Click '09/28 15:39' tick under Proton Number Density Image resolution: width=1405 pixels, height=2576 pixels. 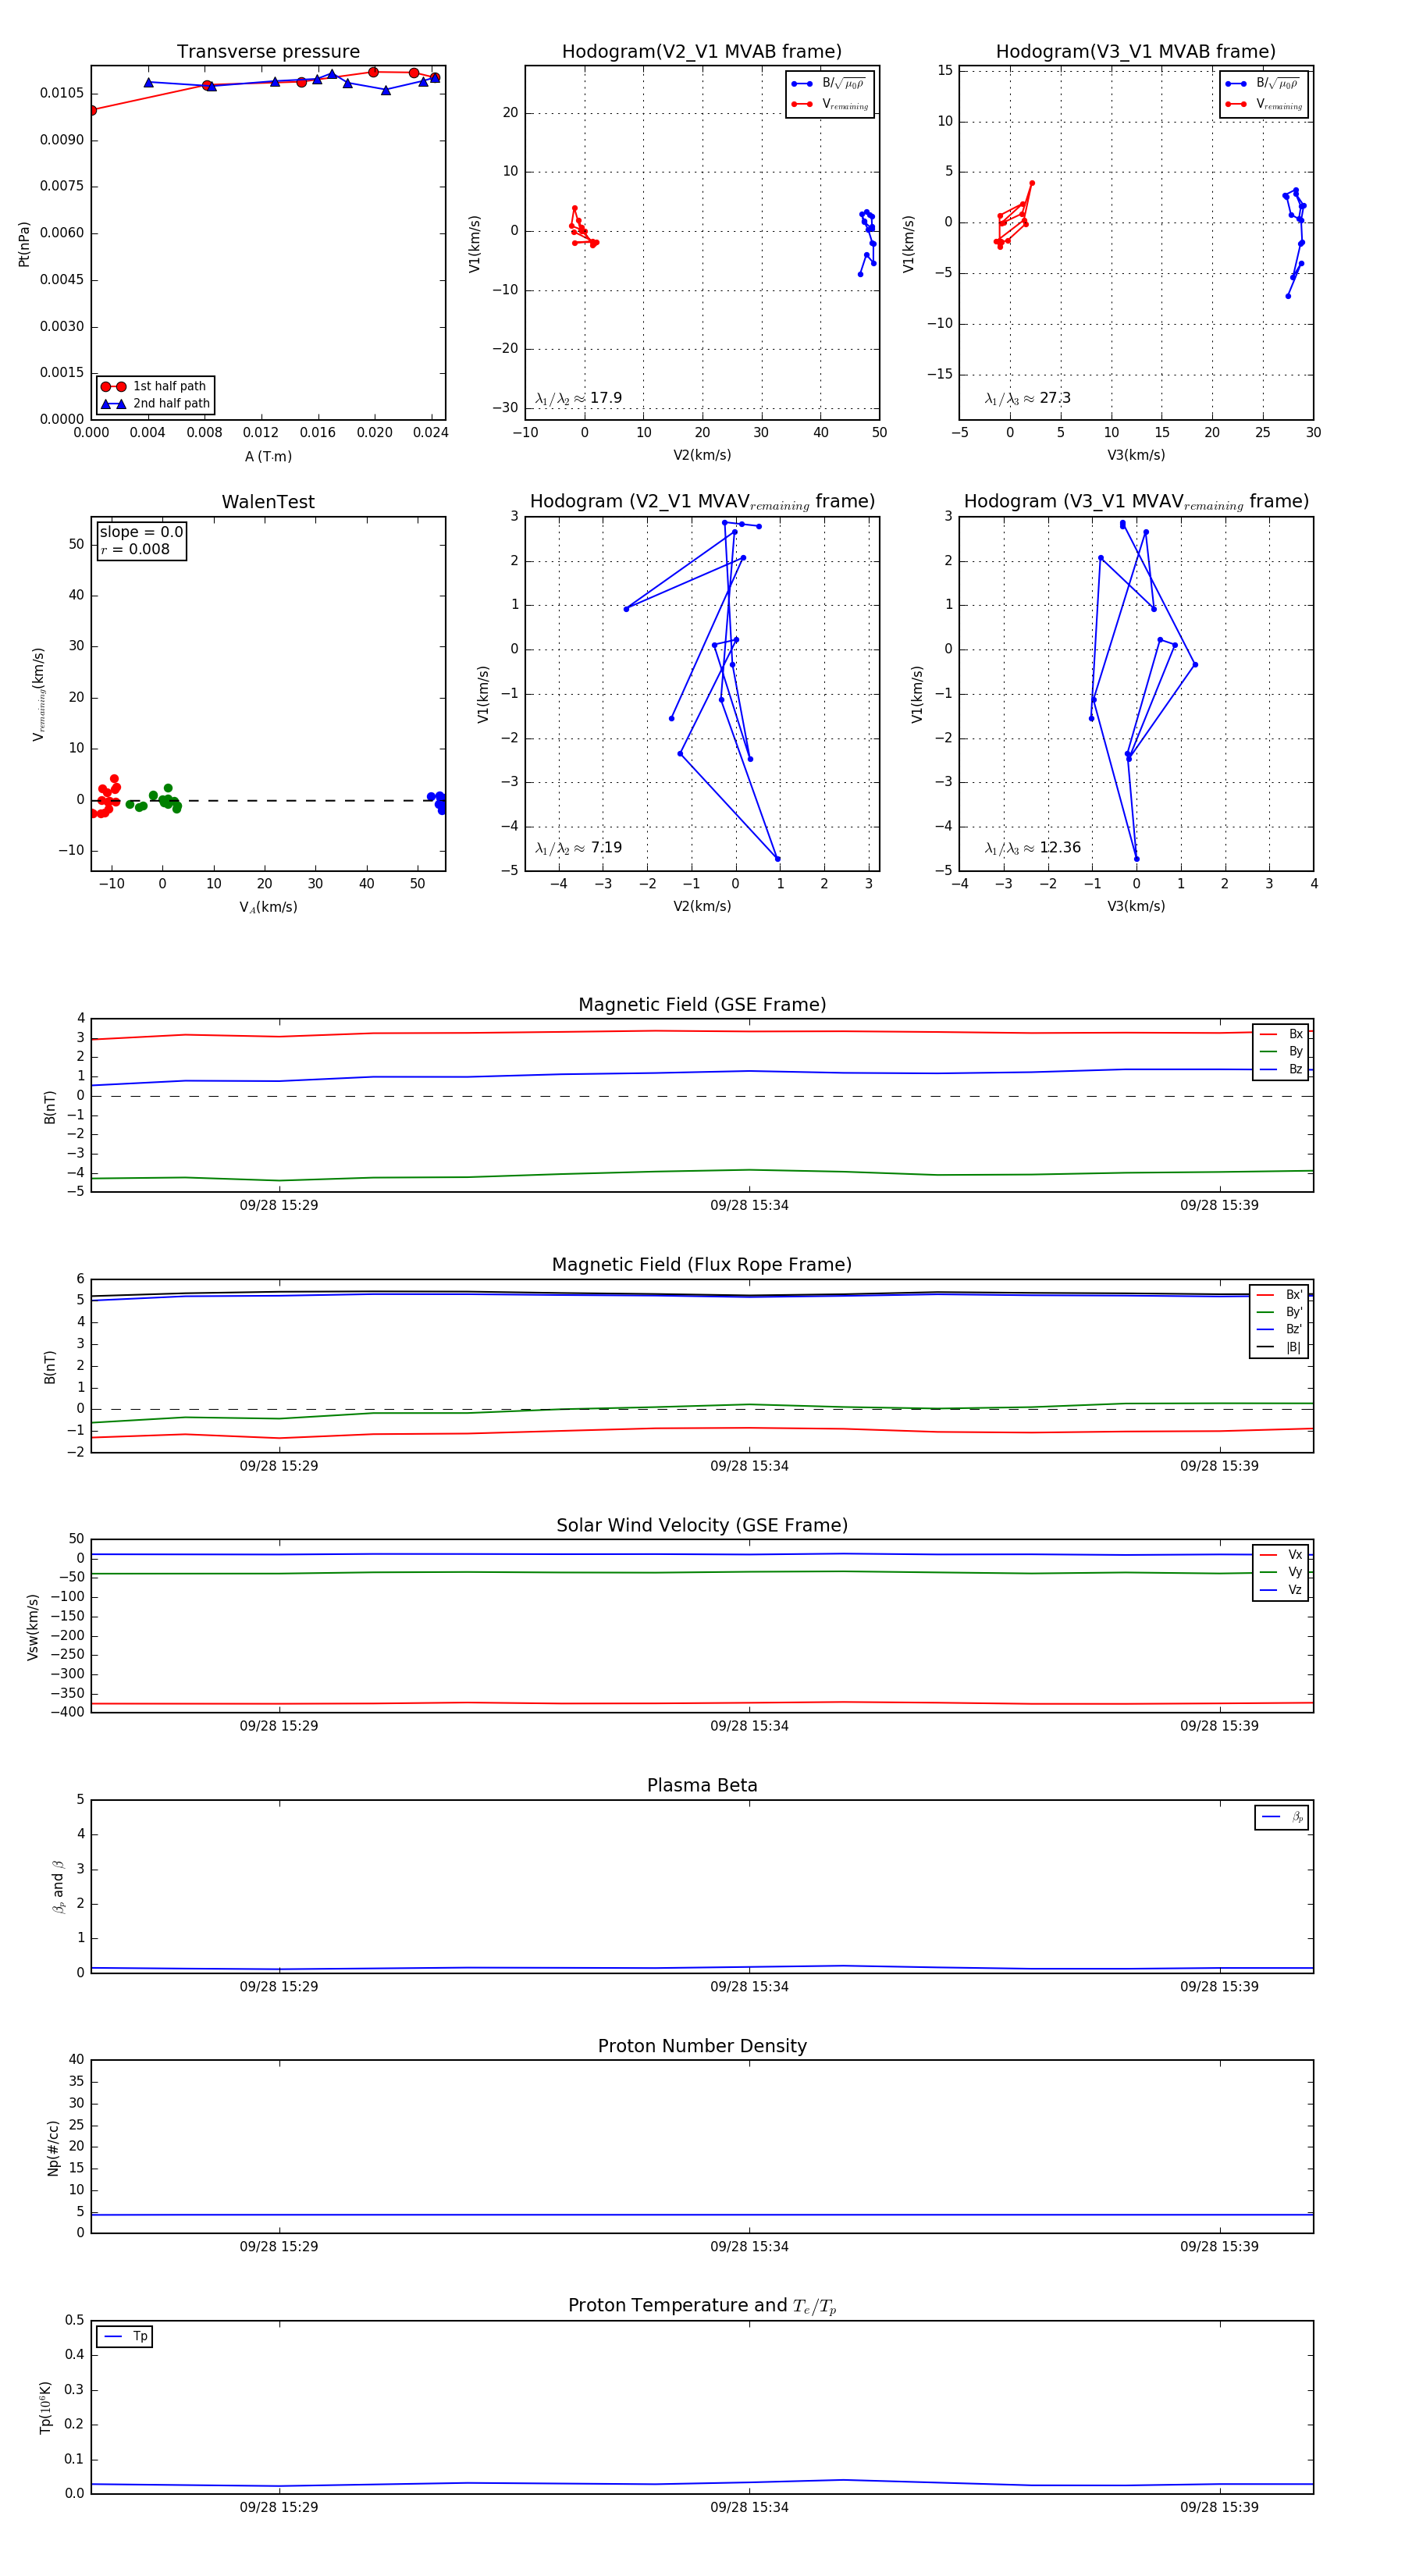coord(1219,2246)
